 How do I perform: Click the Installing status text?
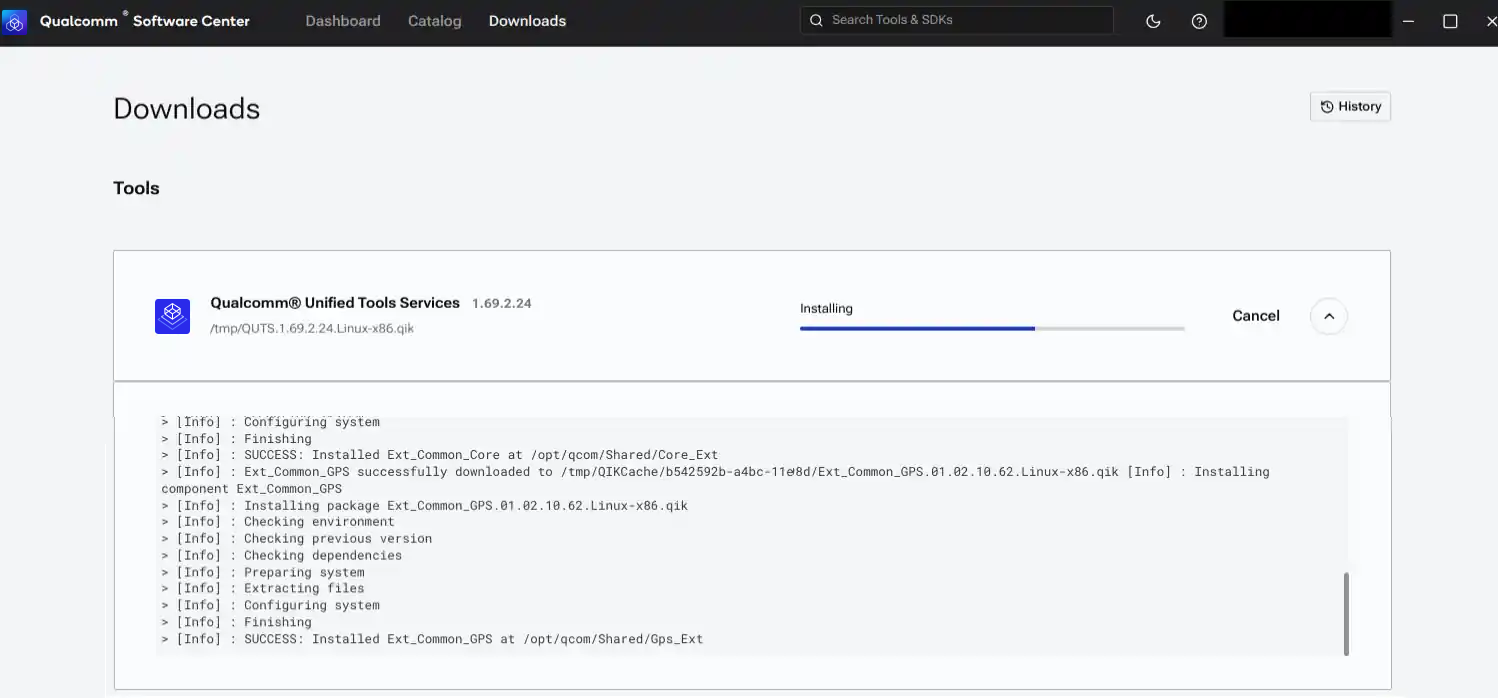pyautogui.click(x=826, y=309)
